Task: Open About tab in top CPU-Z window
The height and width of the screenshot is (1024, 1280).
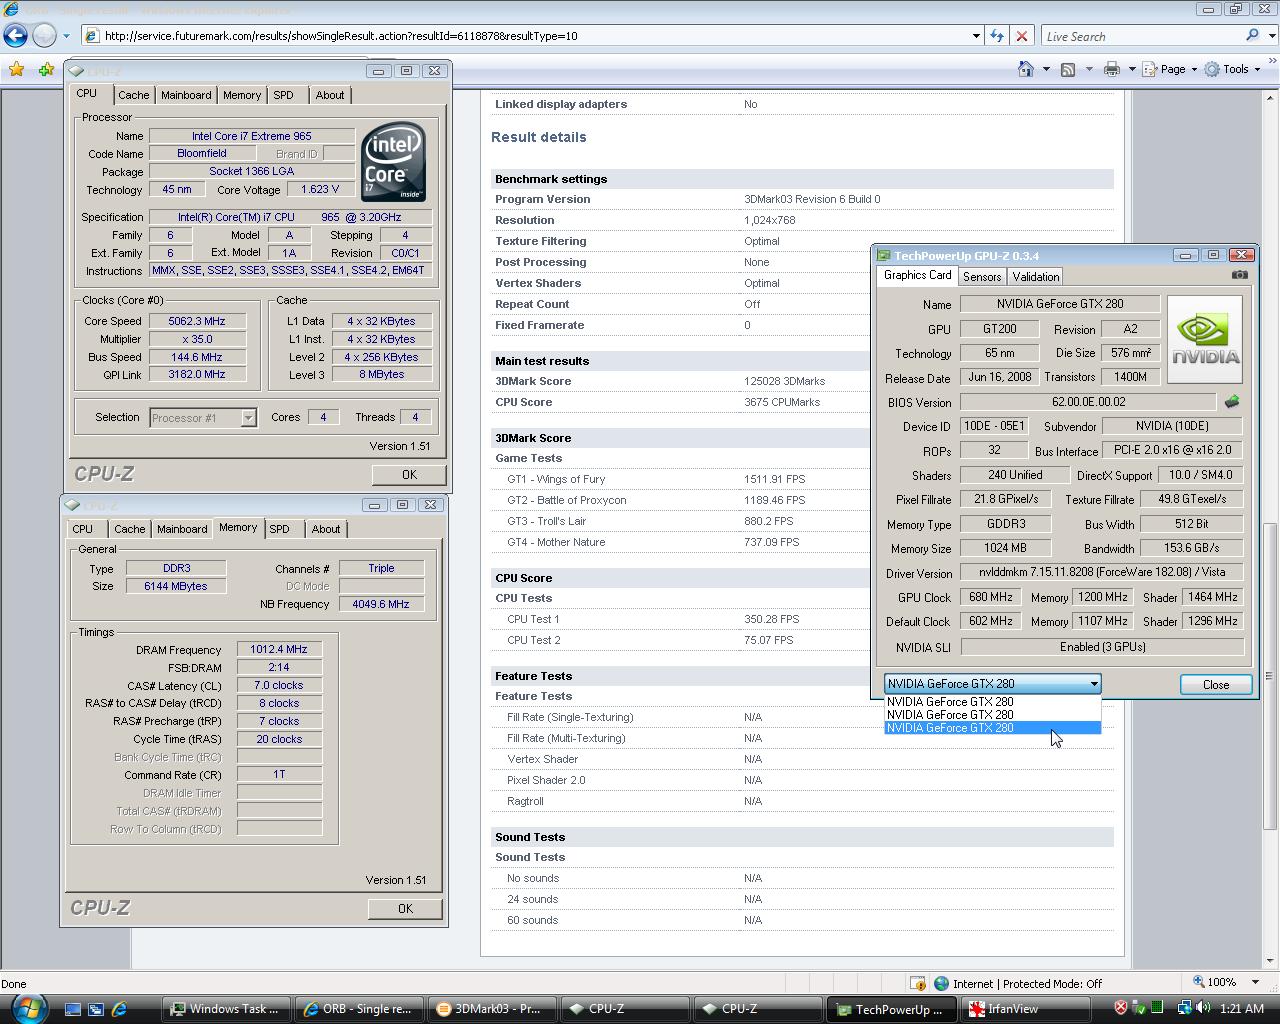Action: [330, 95]
